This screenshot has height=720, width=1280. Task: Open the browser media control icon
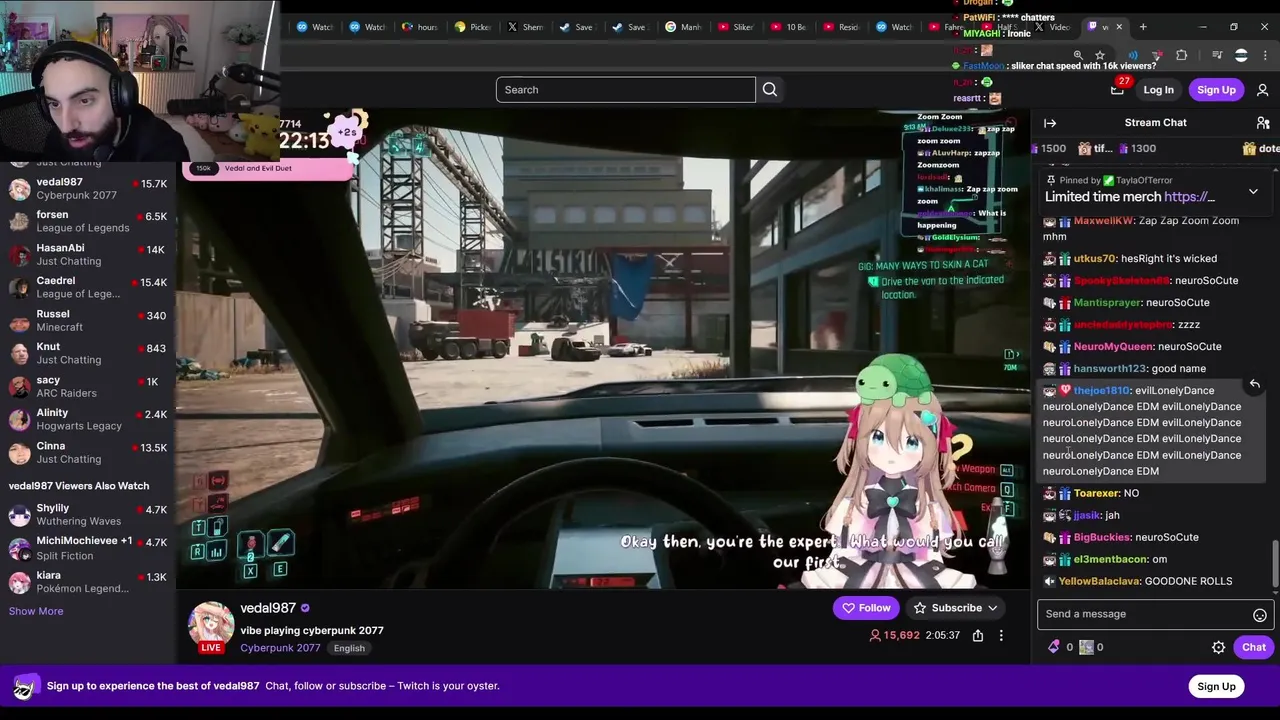coord(1217,55)
